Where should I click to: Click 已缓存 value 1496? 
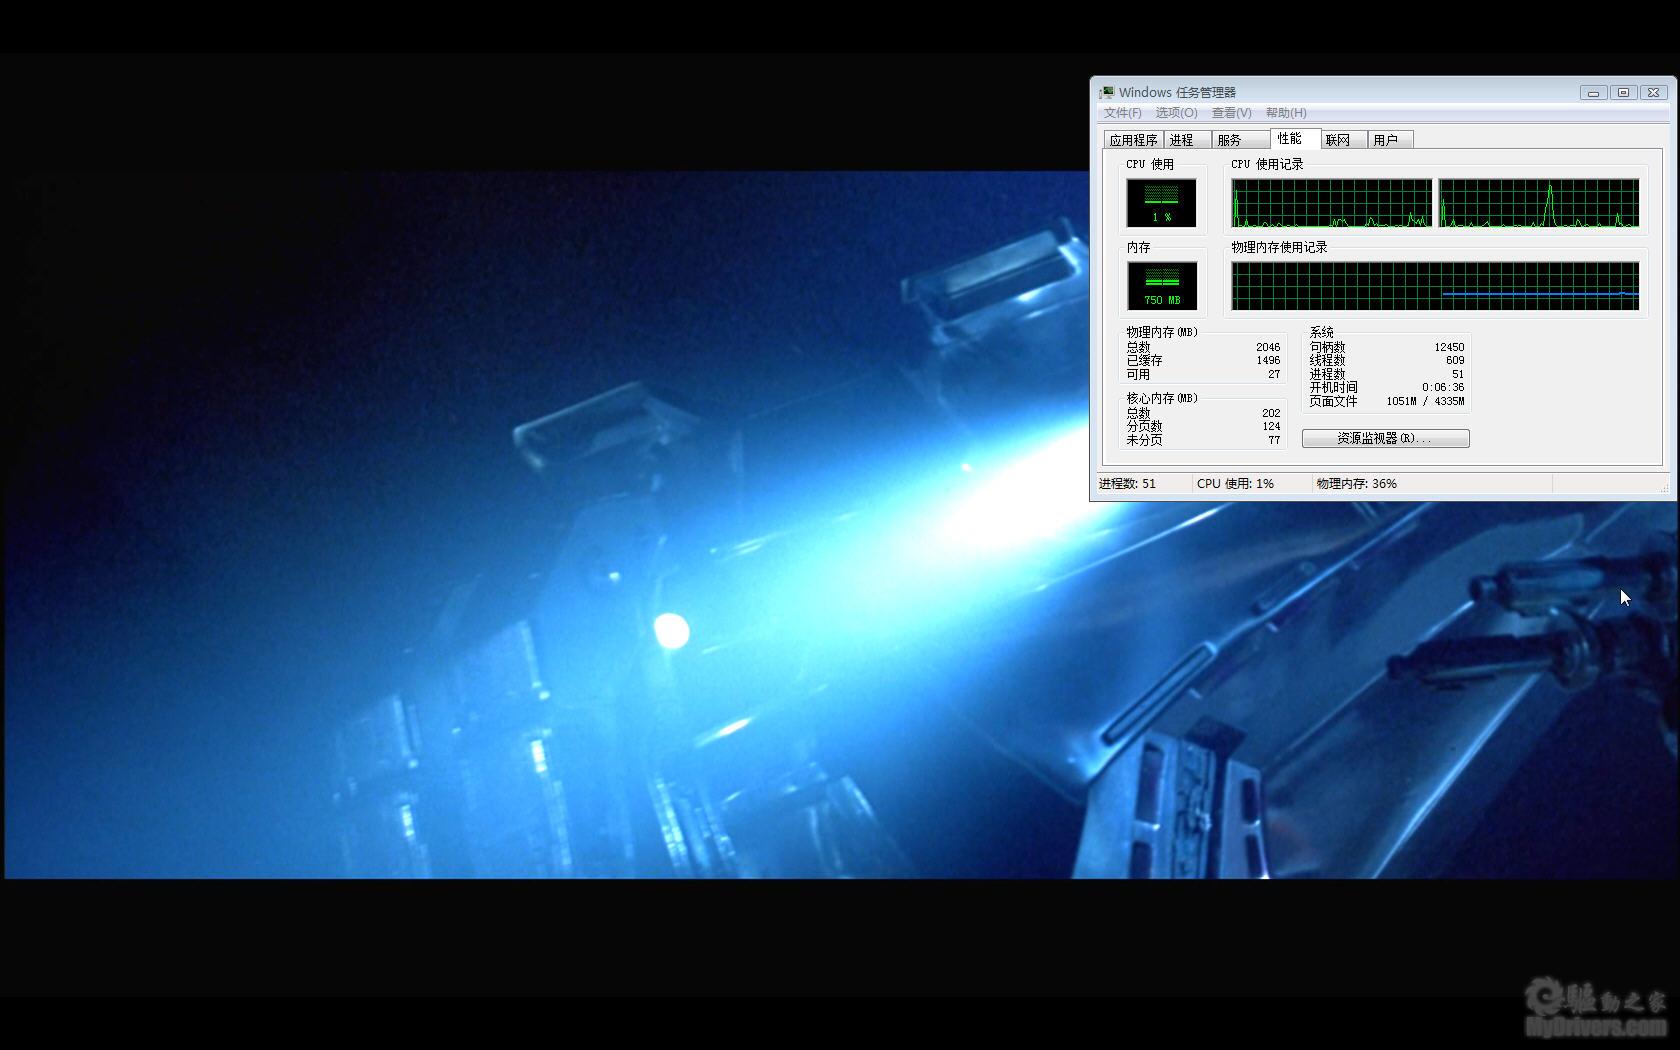tap(1268, 360)
